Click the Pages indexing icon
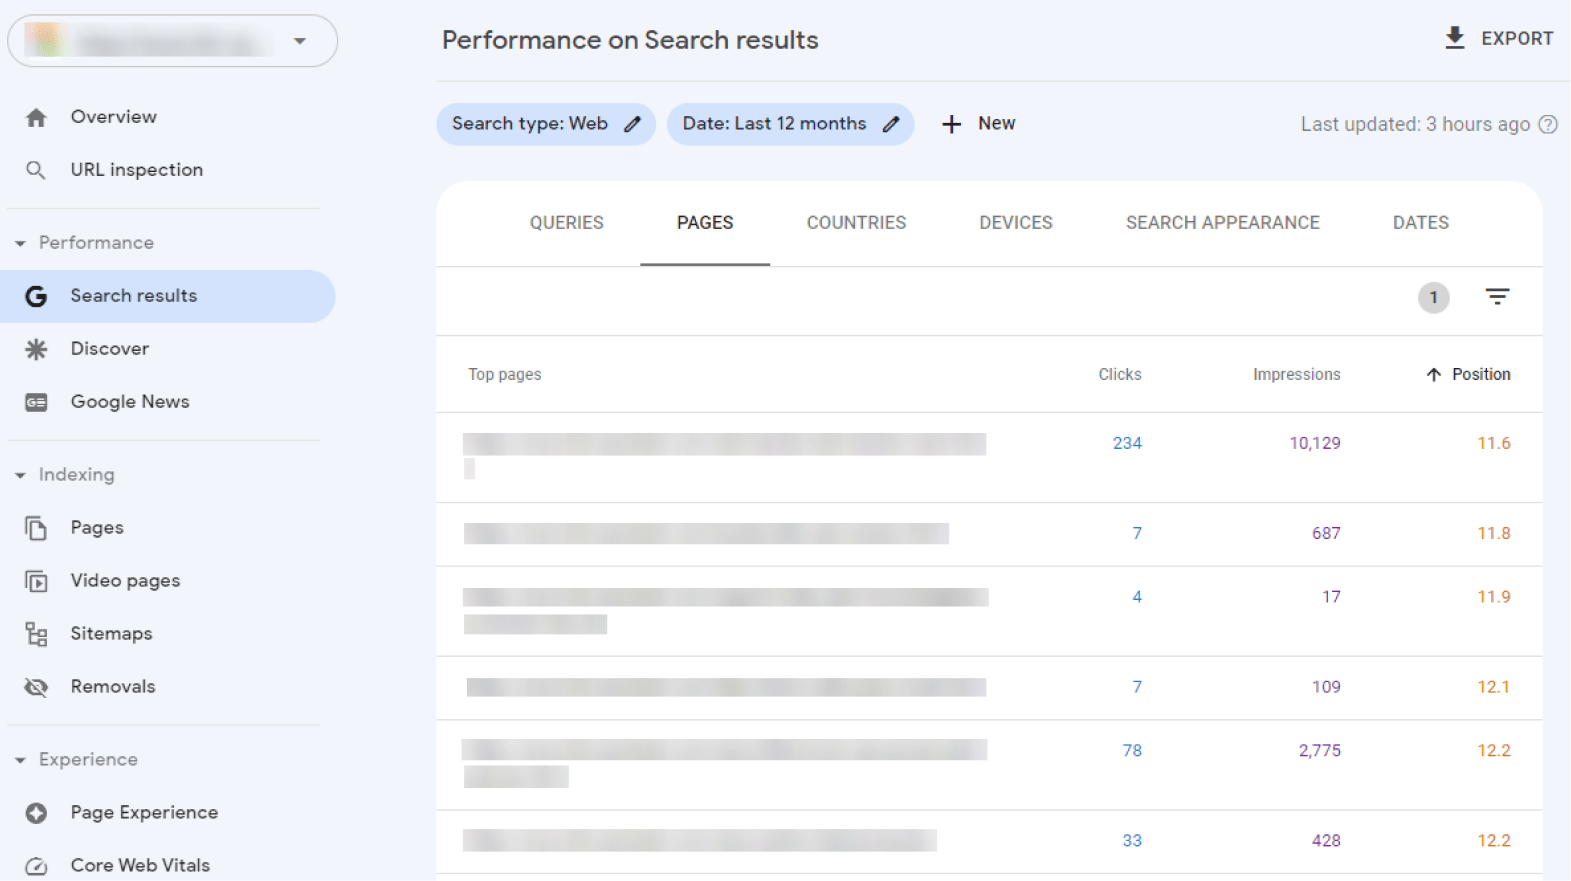This screenshot has height=881, width=1571. (x=36, y=528)
